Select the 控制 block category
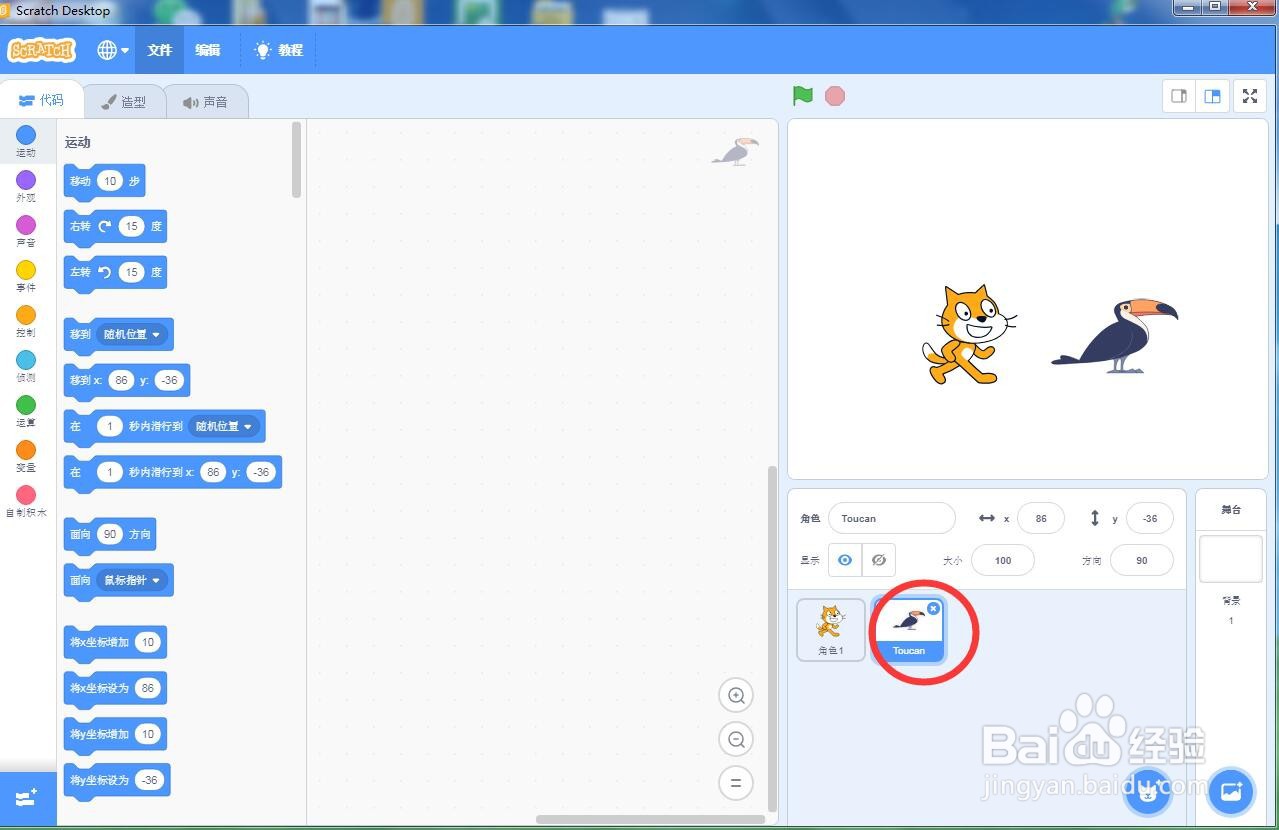 coord(26,321)
